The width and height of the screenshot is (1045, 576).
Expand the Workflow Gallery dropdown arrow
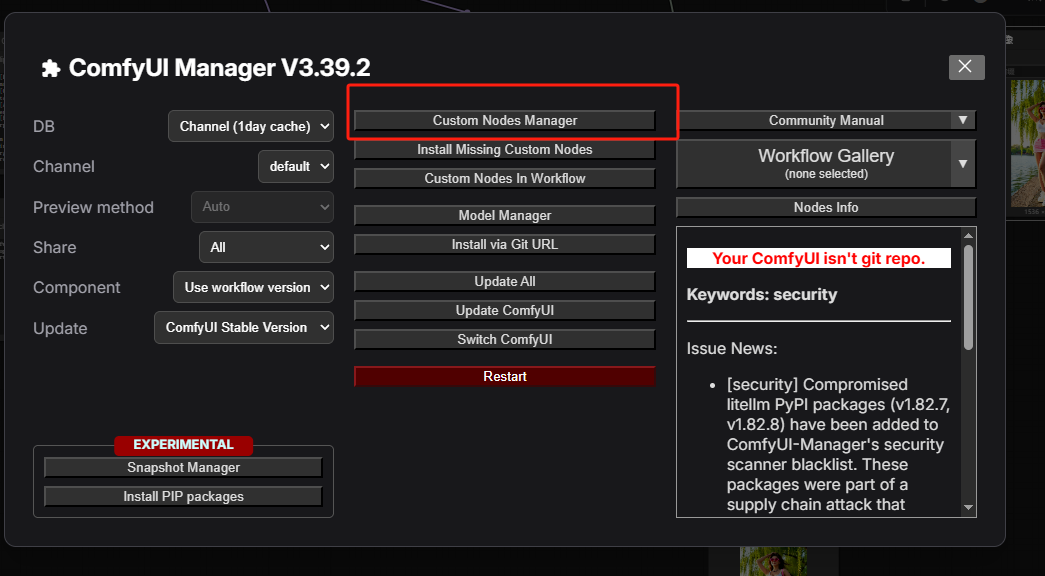coord(962,163)
